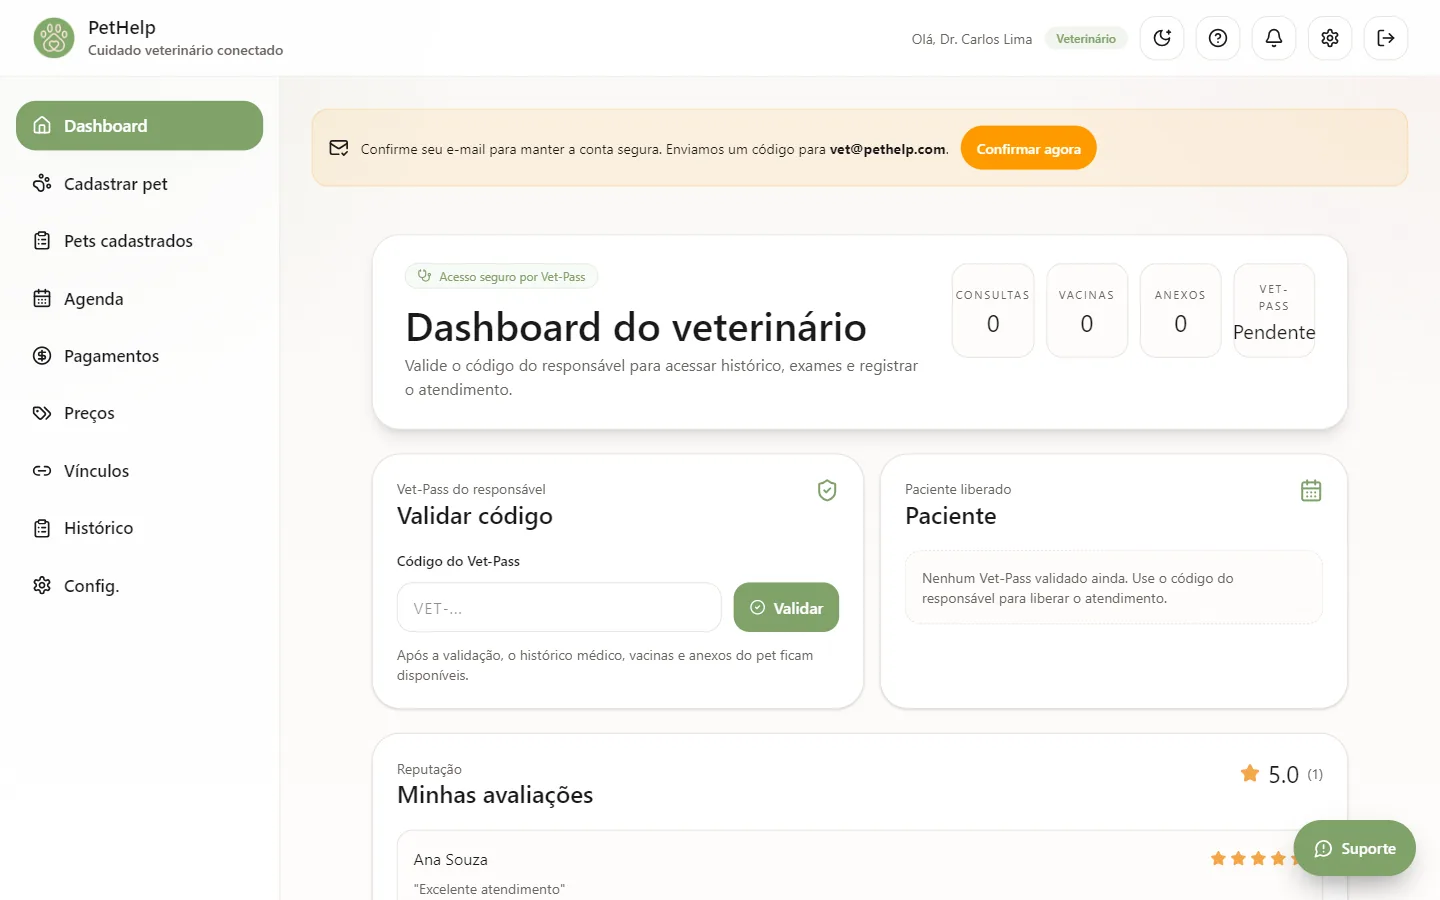Go to Dashboard in sidebar
The width and height of the screenshot is (1440, 900).
coord(139,126)
